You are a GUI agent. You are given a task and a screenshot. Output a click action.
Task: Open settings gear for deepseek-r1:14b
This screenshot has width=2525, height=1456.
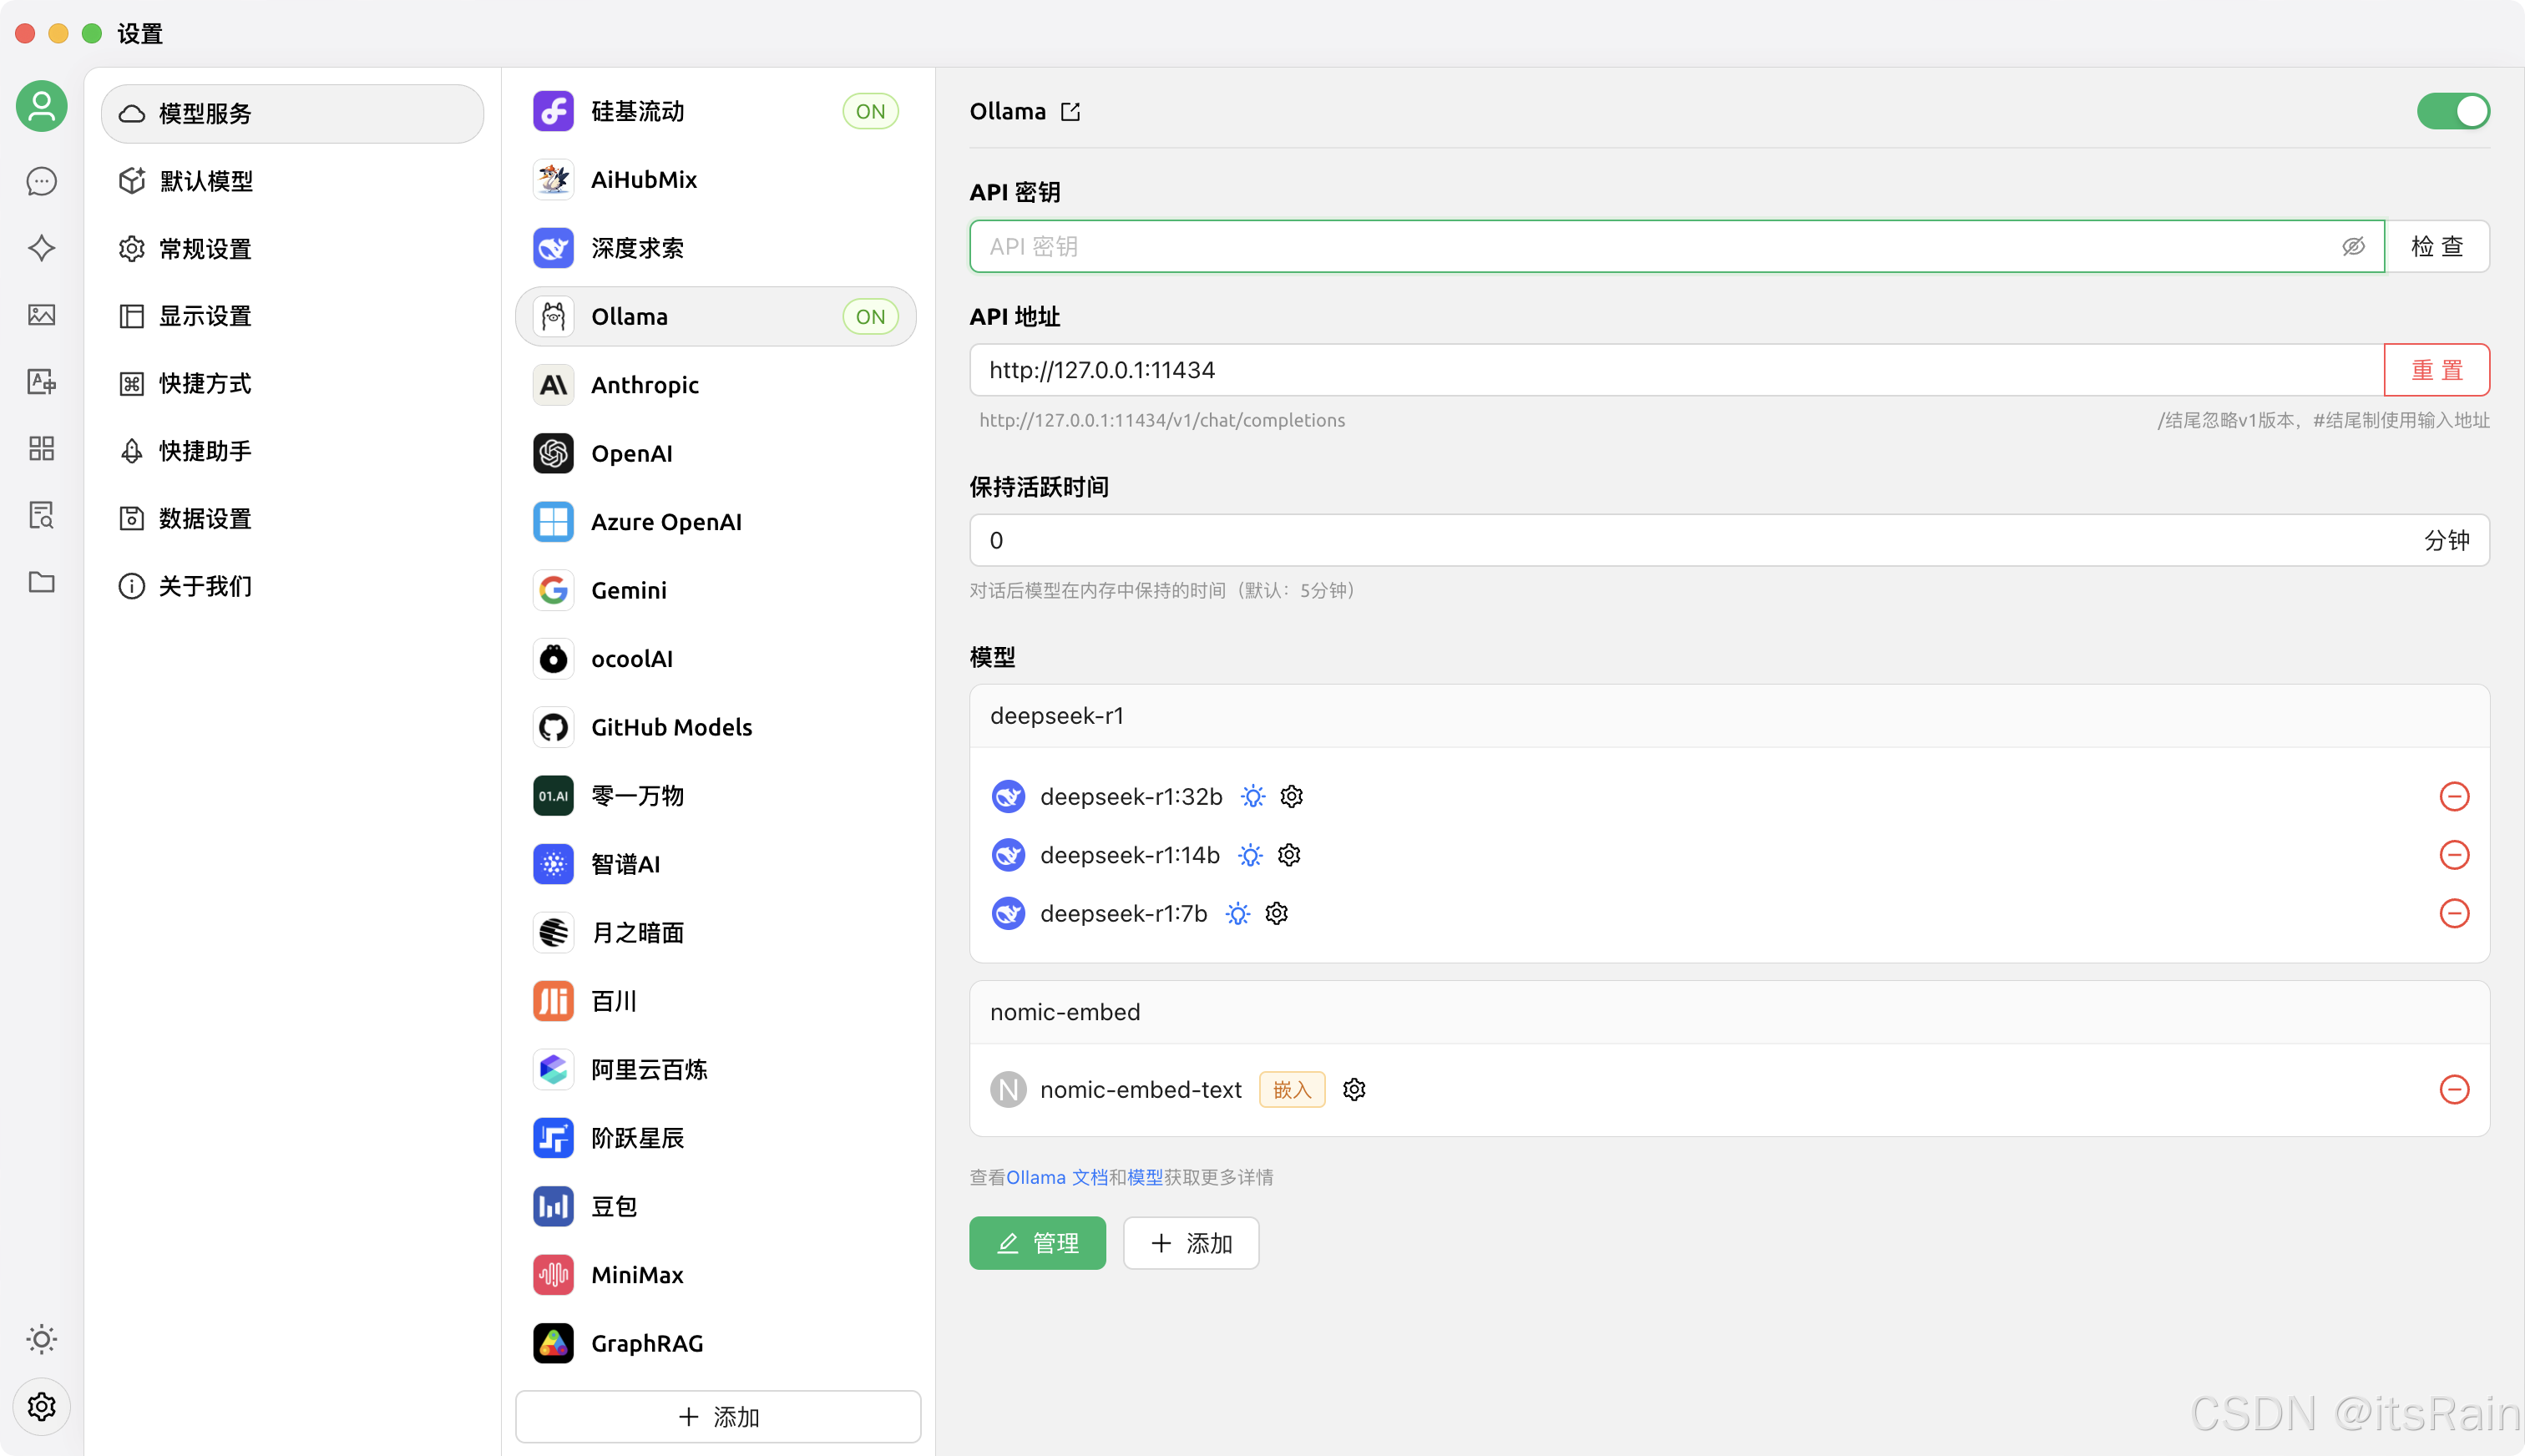tap(1289, 855)
